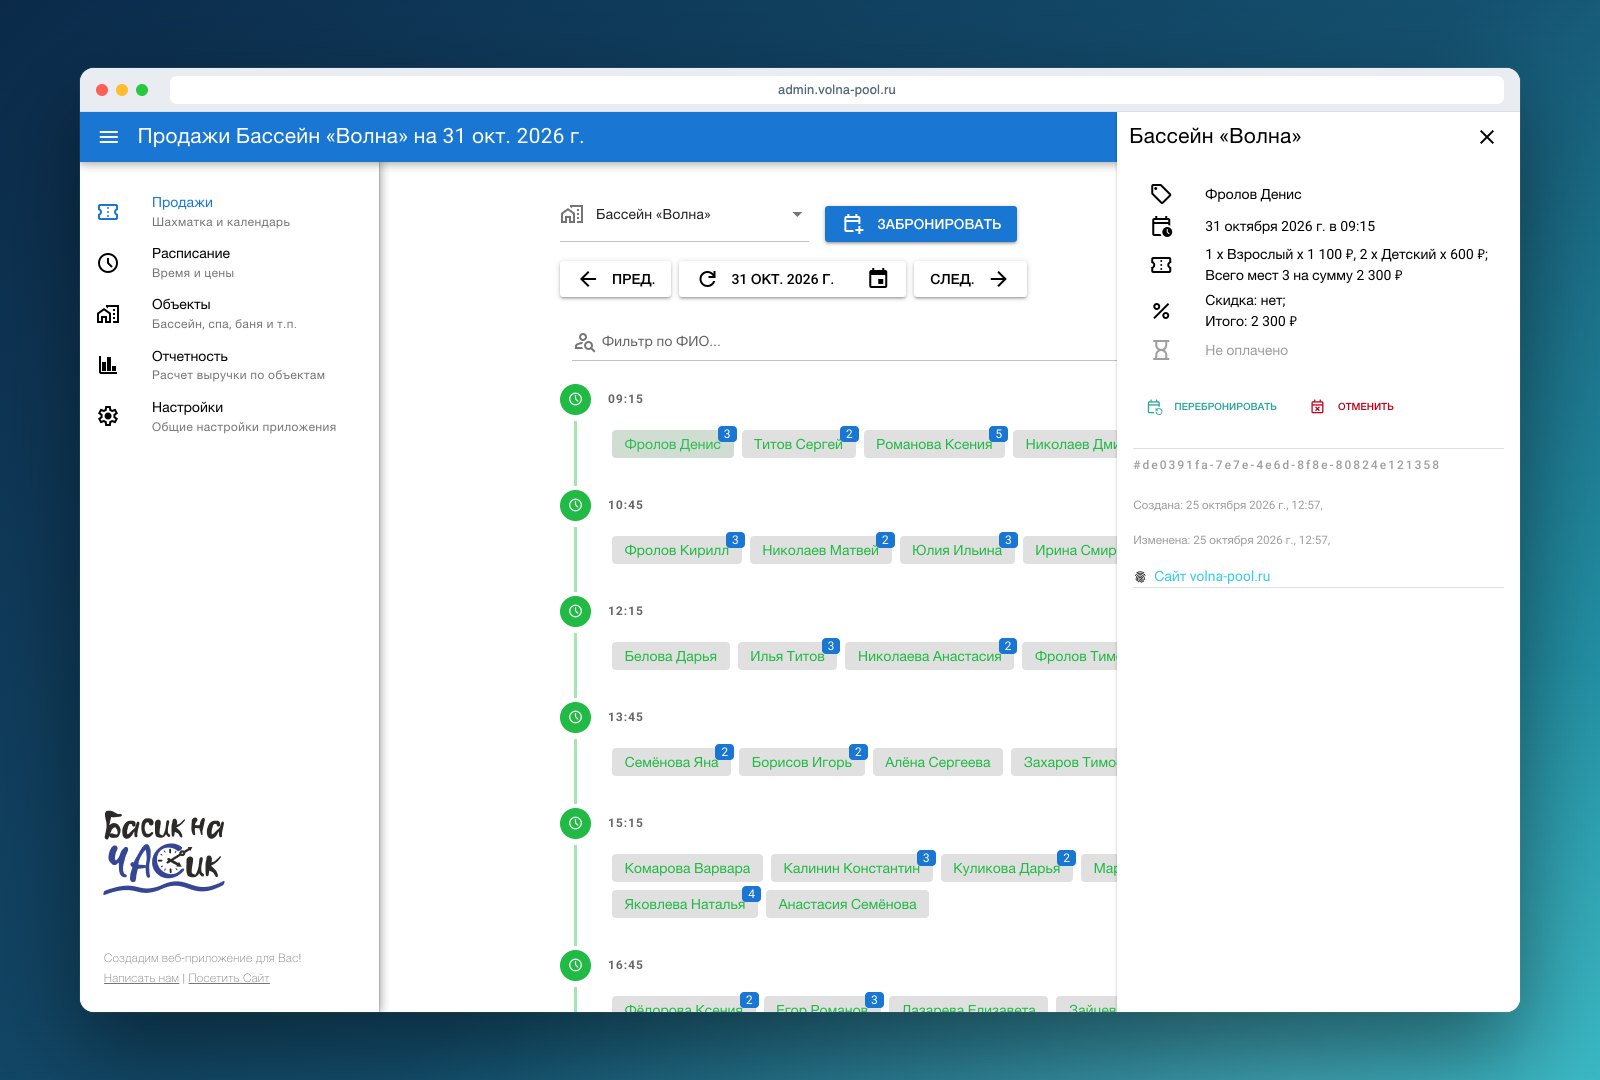The width and height of the screenshot is (1600, 1080).
Task: Click the Написать нам link
Action: [141, 978]
